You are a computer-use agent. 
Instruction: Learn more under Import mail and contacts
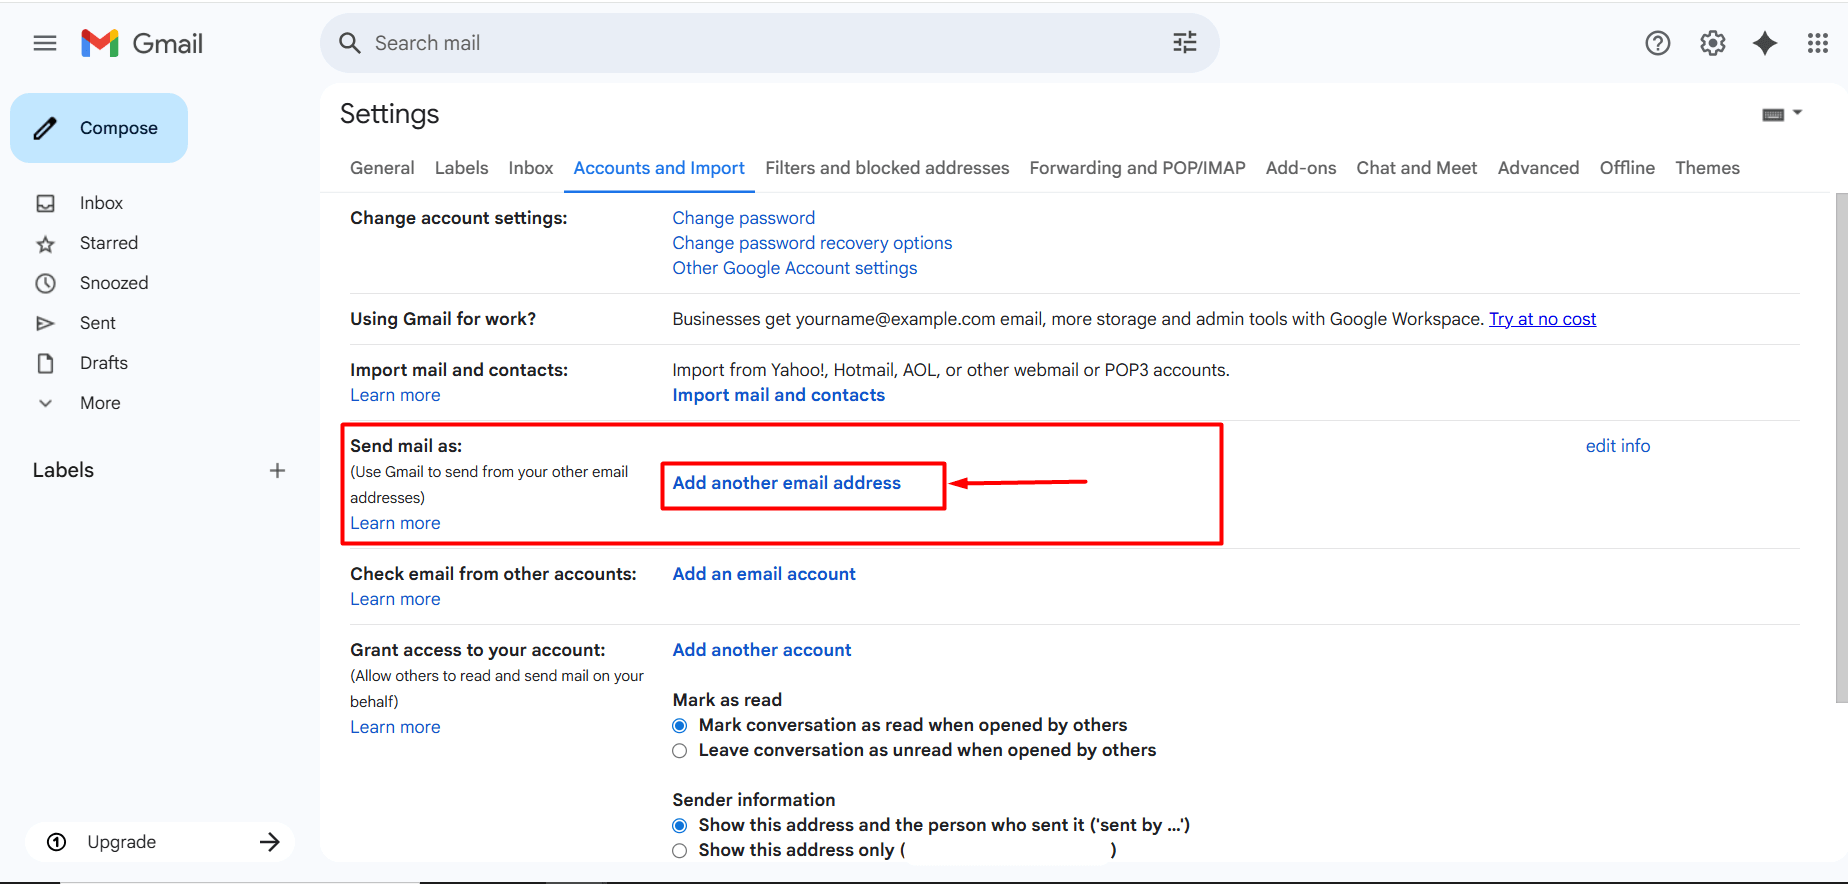[x=395, y=395]
